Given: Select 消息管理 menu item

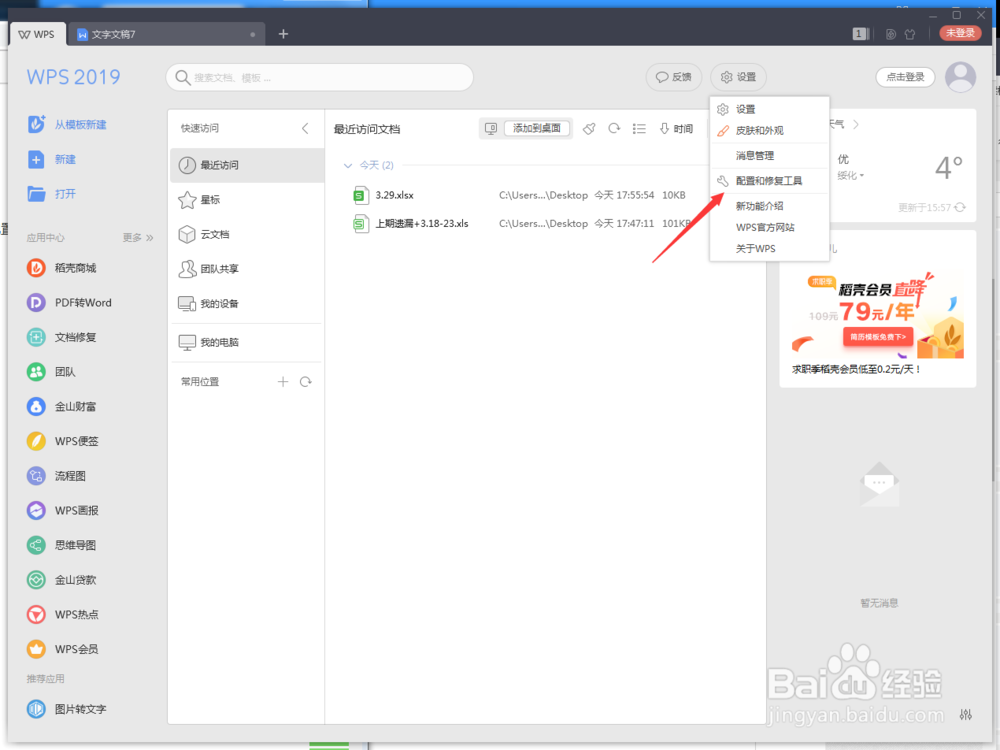Looking at the screenshot, I should (x=769, y=155).
